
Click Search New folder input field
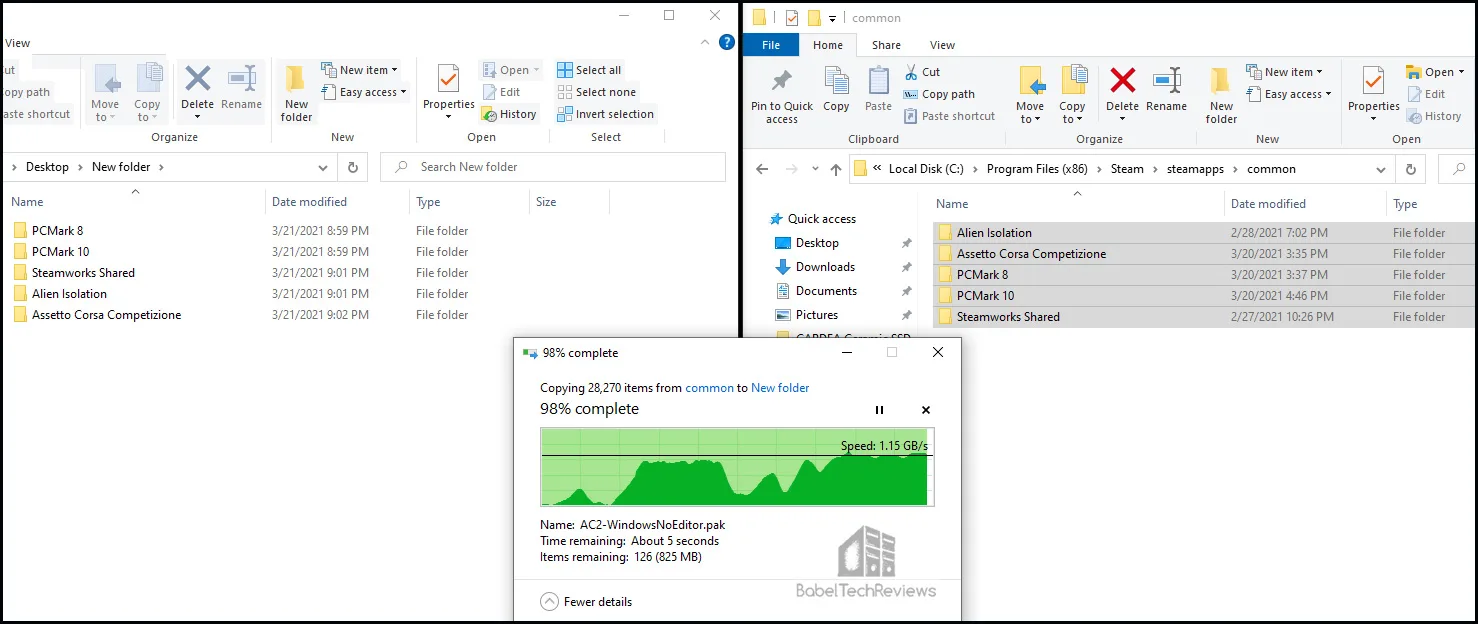click(553, 167)
